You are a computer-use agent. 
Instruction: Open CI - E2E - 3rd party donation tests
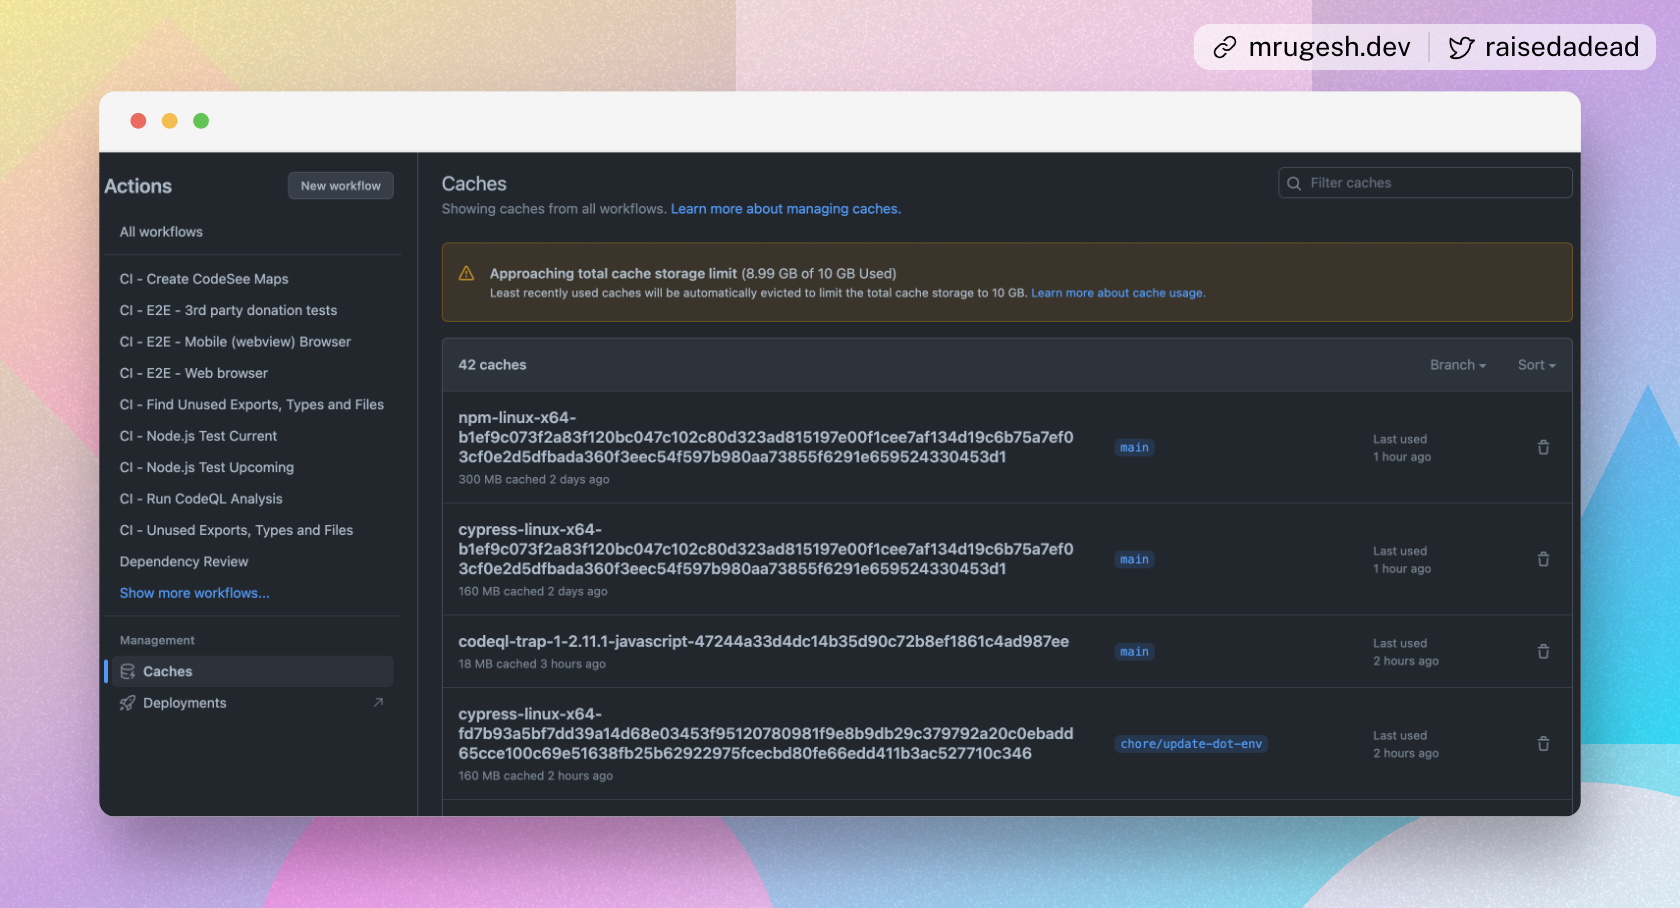coord(229,310)
